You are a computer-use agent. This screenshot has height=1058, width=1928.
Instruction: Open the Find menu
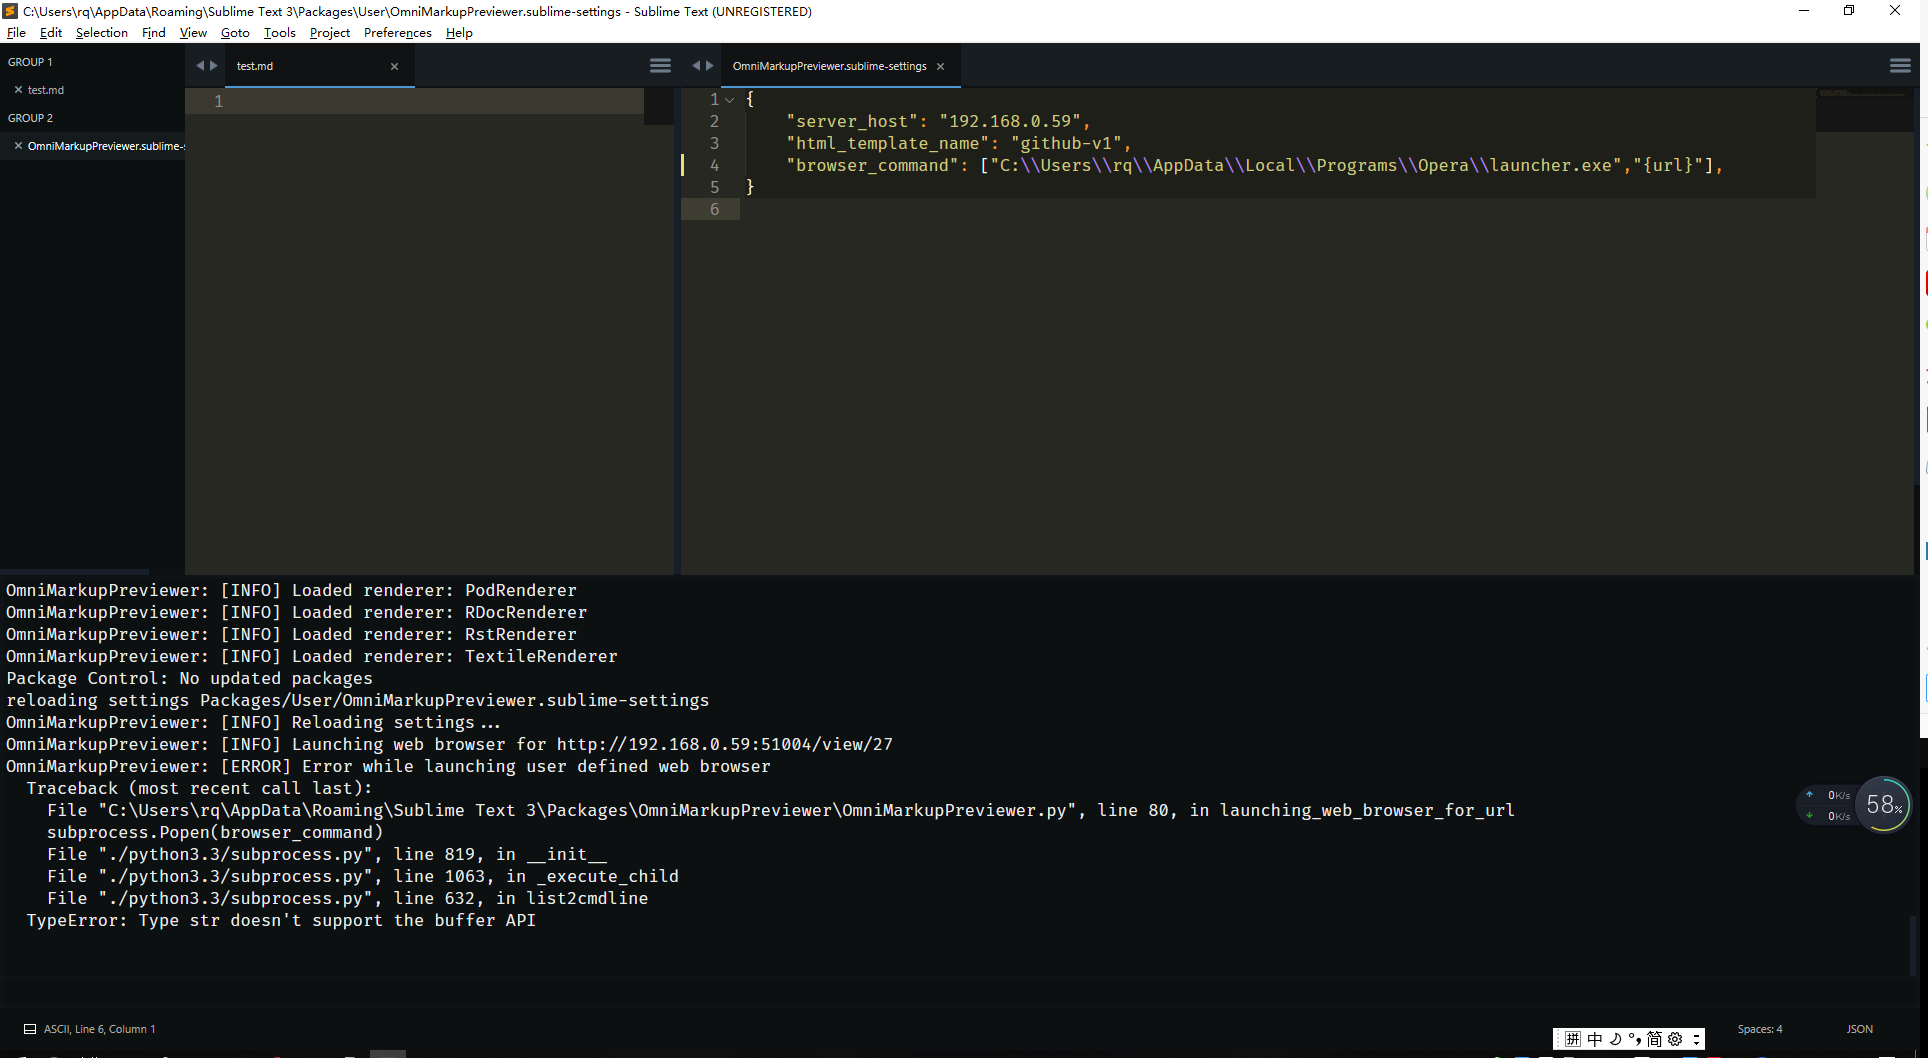(x=154, y=32)
